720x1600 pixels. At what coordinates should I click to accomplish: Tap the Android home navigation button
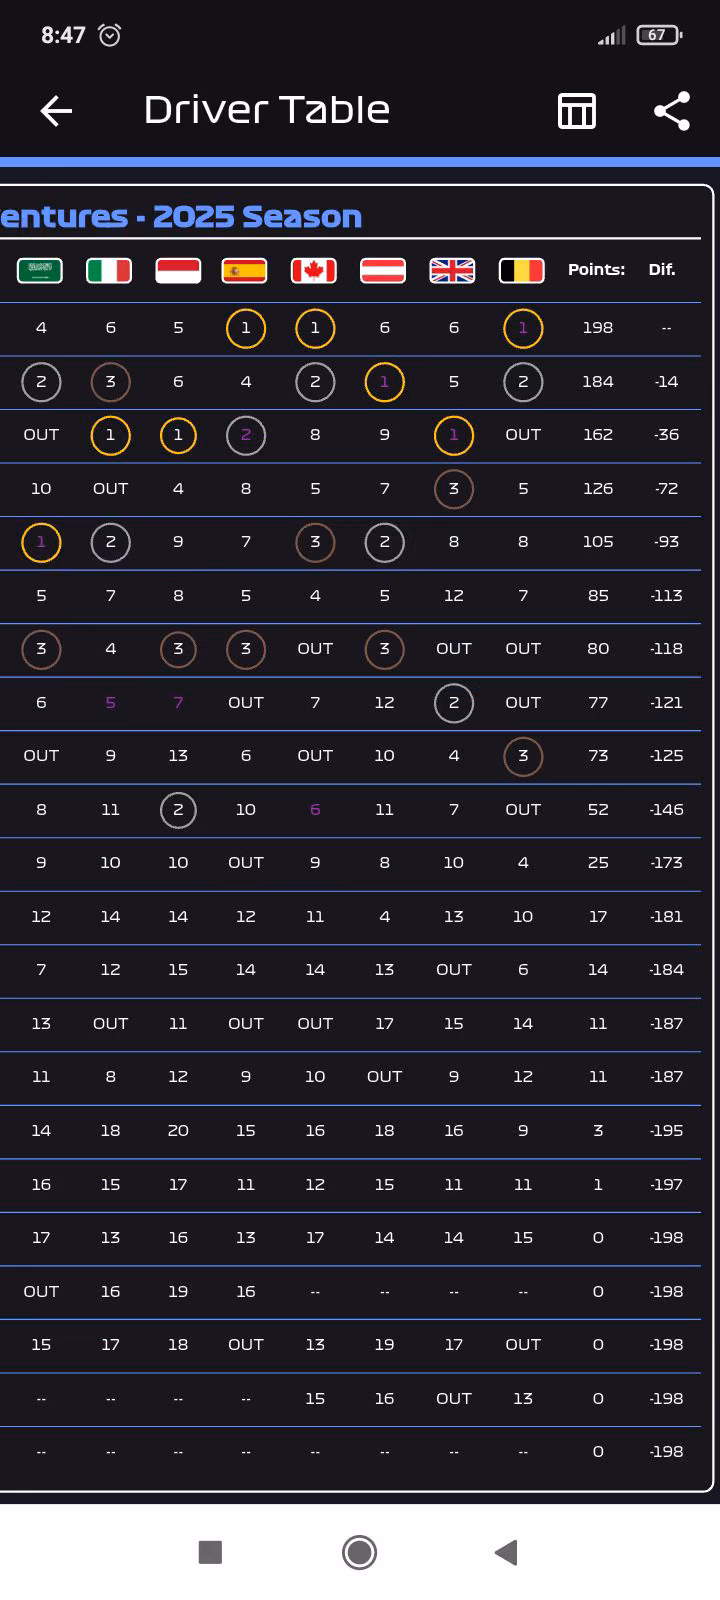(359, 1552)
